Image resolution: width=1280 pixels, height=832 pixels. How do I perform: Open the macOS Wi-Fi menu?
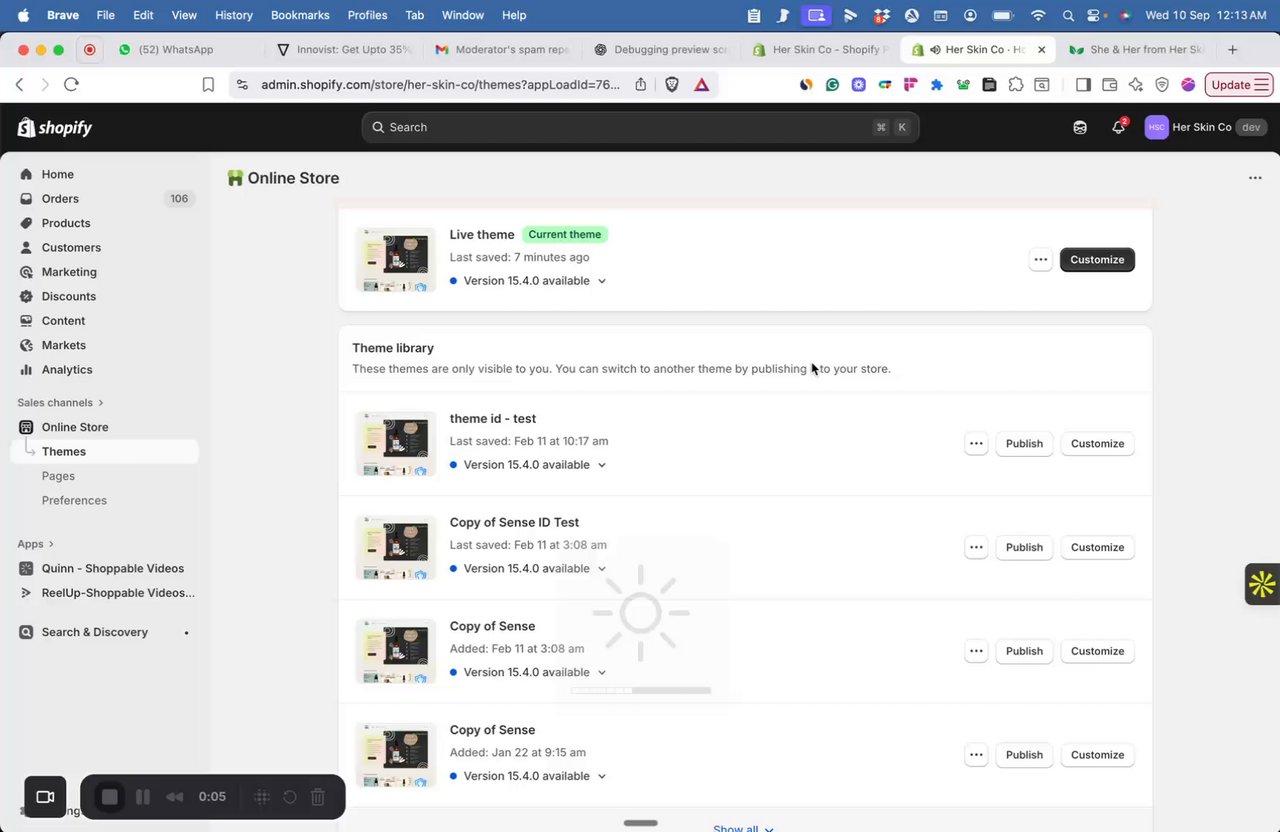1038,15
